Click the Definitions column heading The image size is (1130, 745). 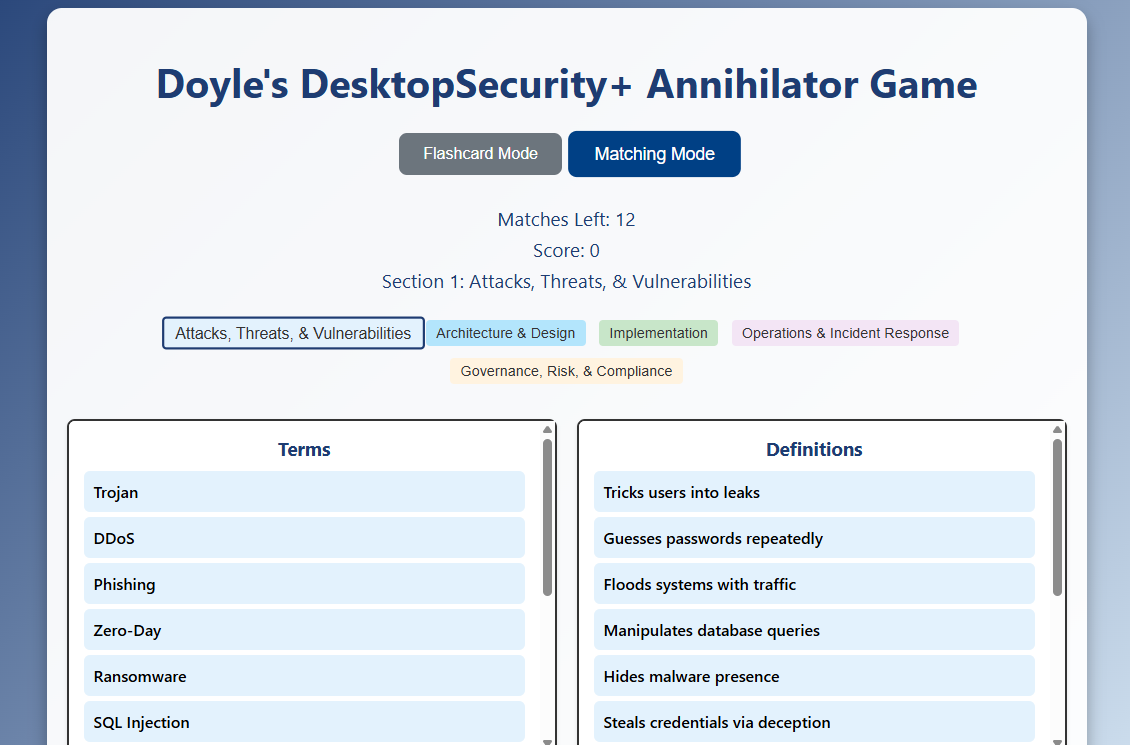click(814, 450)
